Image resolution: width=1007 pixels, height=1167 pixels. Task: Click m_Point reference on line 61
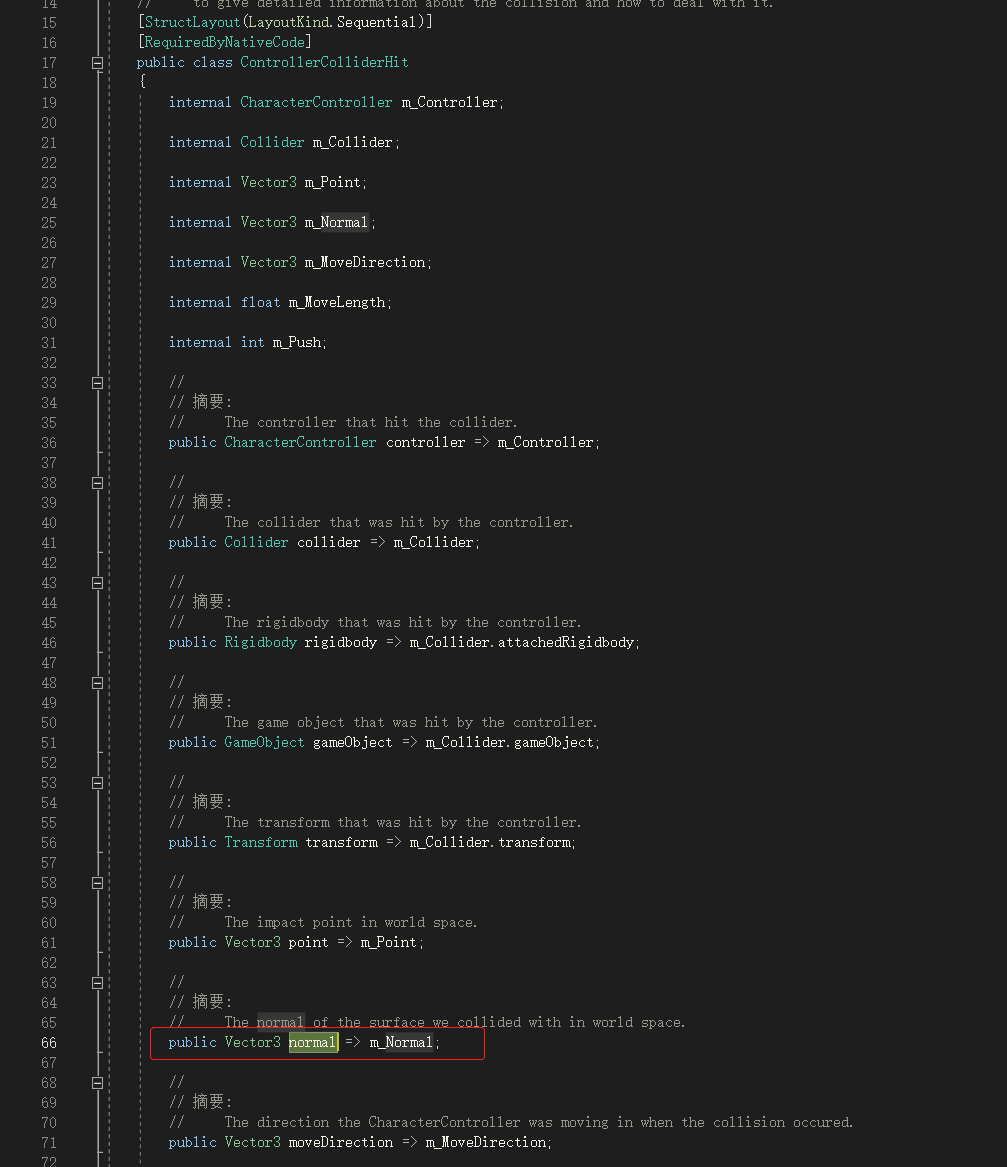tap(389, 943)
